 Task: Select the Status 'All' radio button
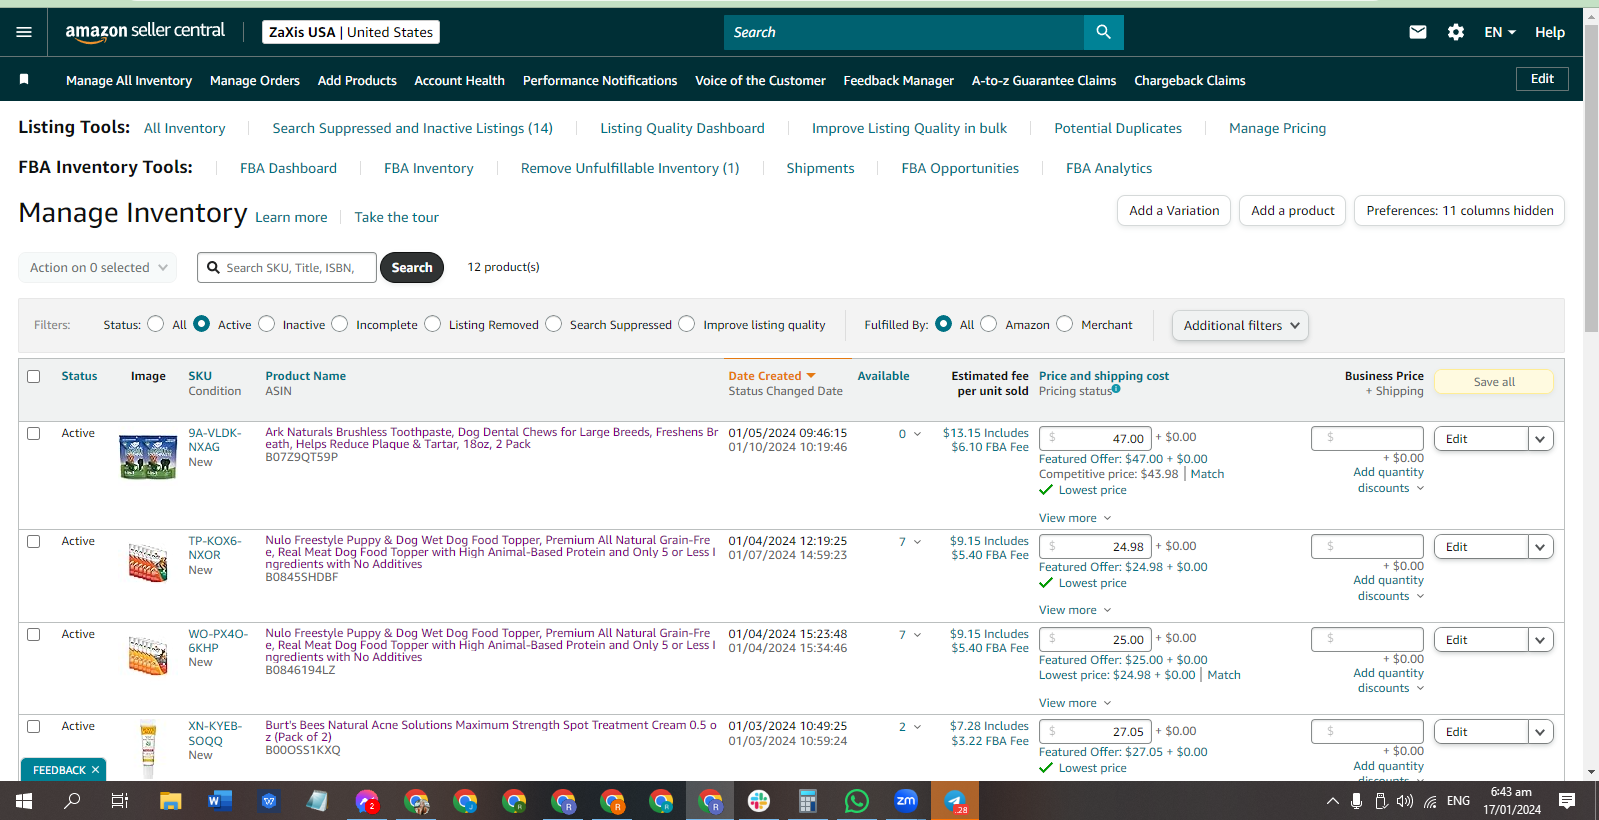[x=156, y=324]
